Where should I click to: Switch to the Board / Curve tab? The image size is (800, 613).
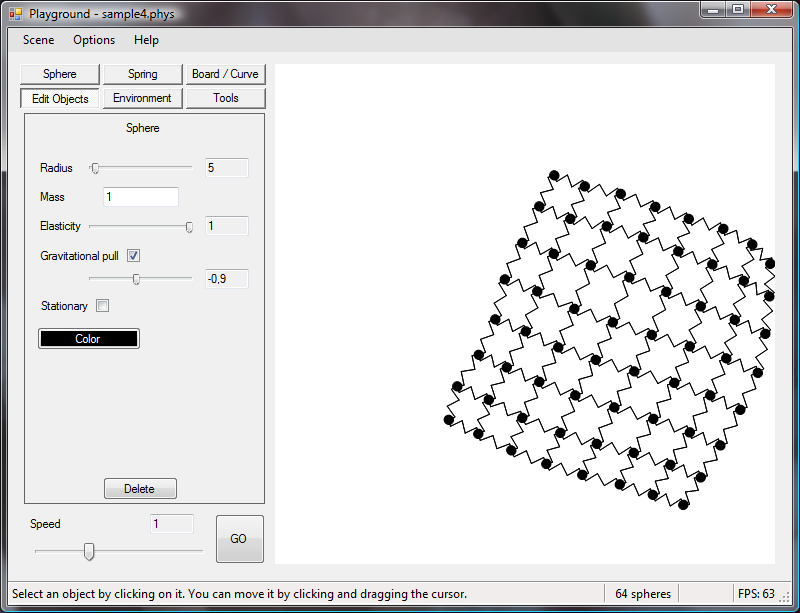tap(226, 74)
